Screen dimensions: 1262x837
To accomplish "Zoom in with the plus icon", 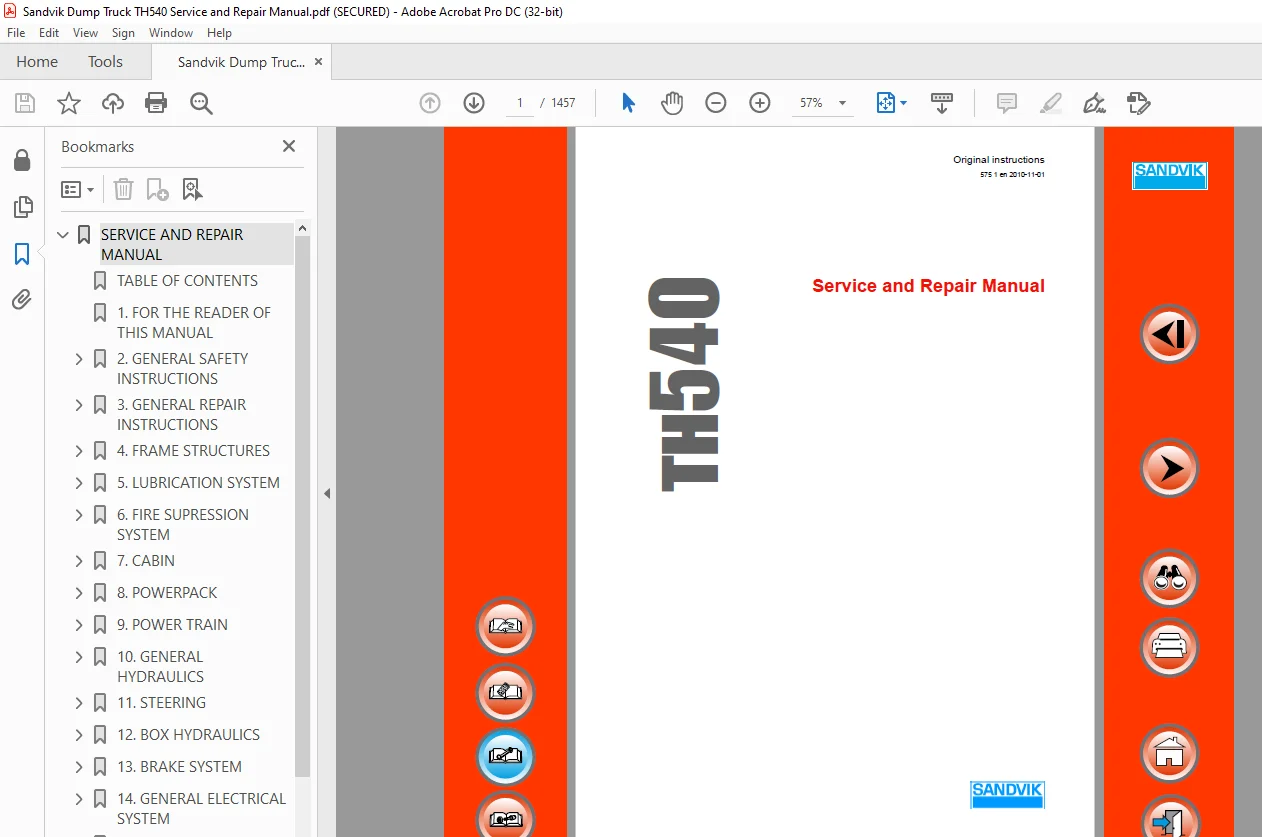I will click(x=760, y=103).
